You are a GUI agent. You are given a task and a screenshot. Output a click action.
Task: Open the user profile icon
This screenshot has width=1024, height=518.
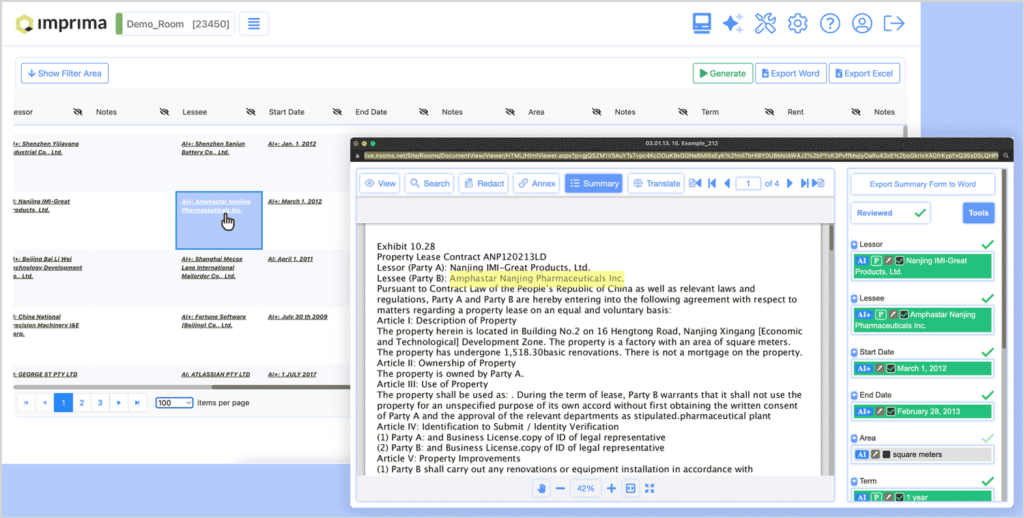tap(862, 23)
